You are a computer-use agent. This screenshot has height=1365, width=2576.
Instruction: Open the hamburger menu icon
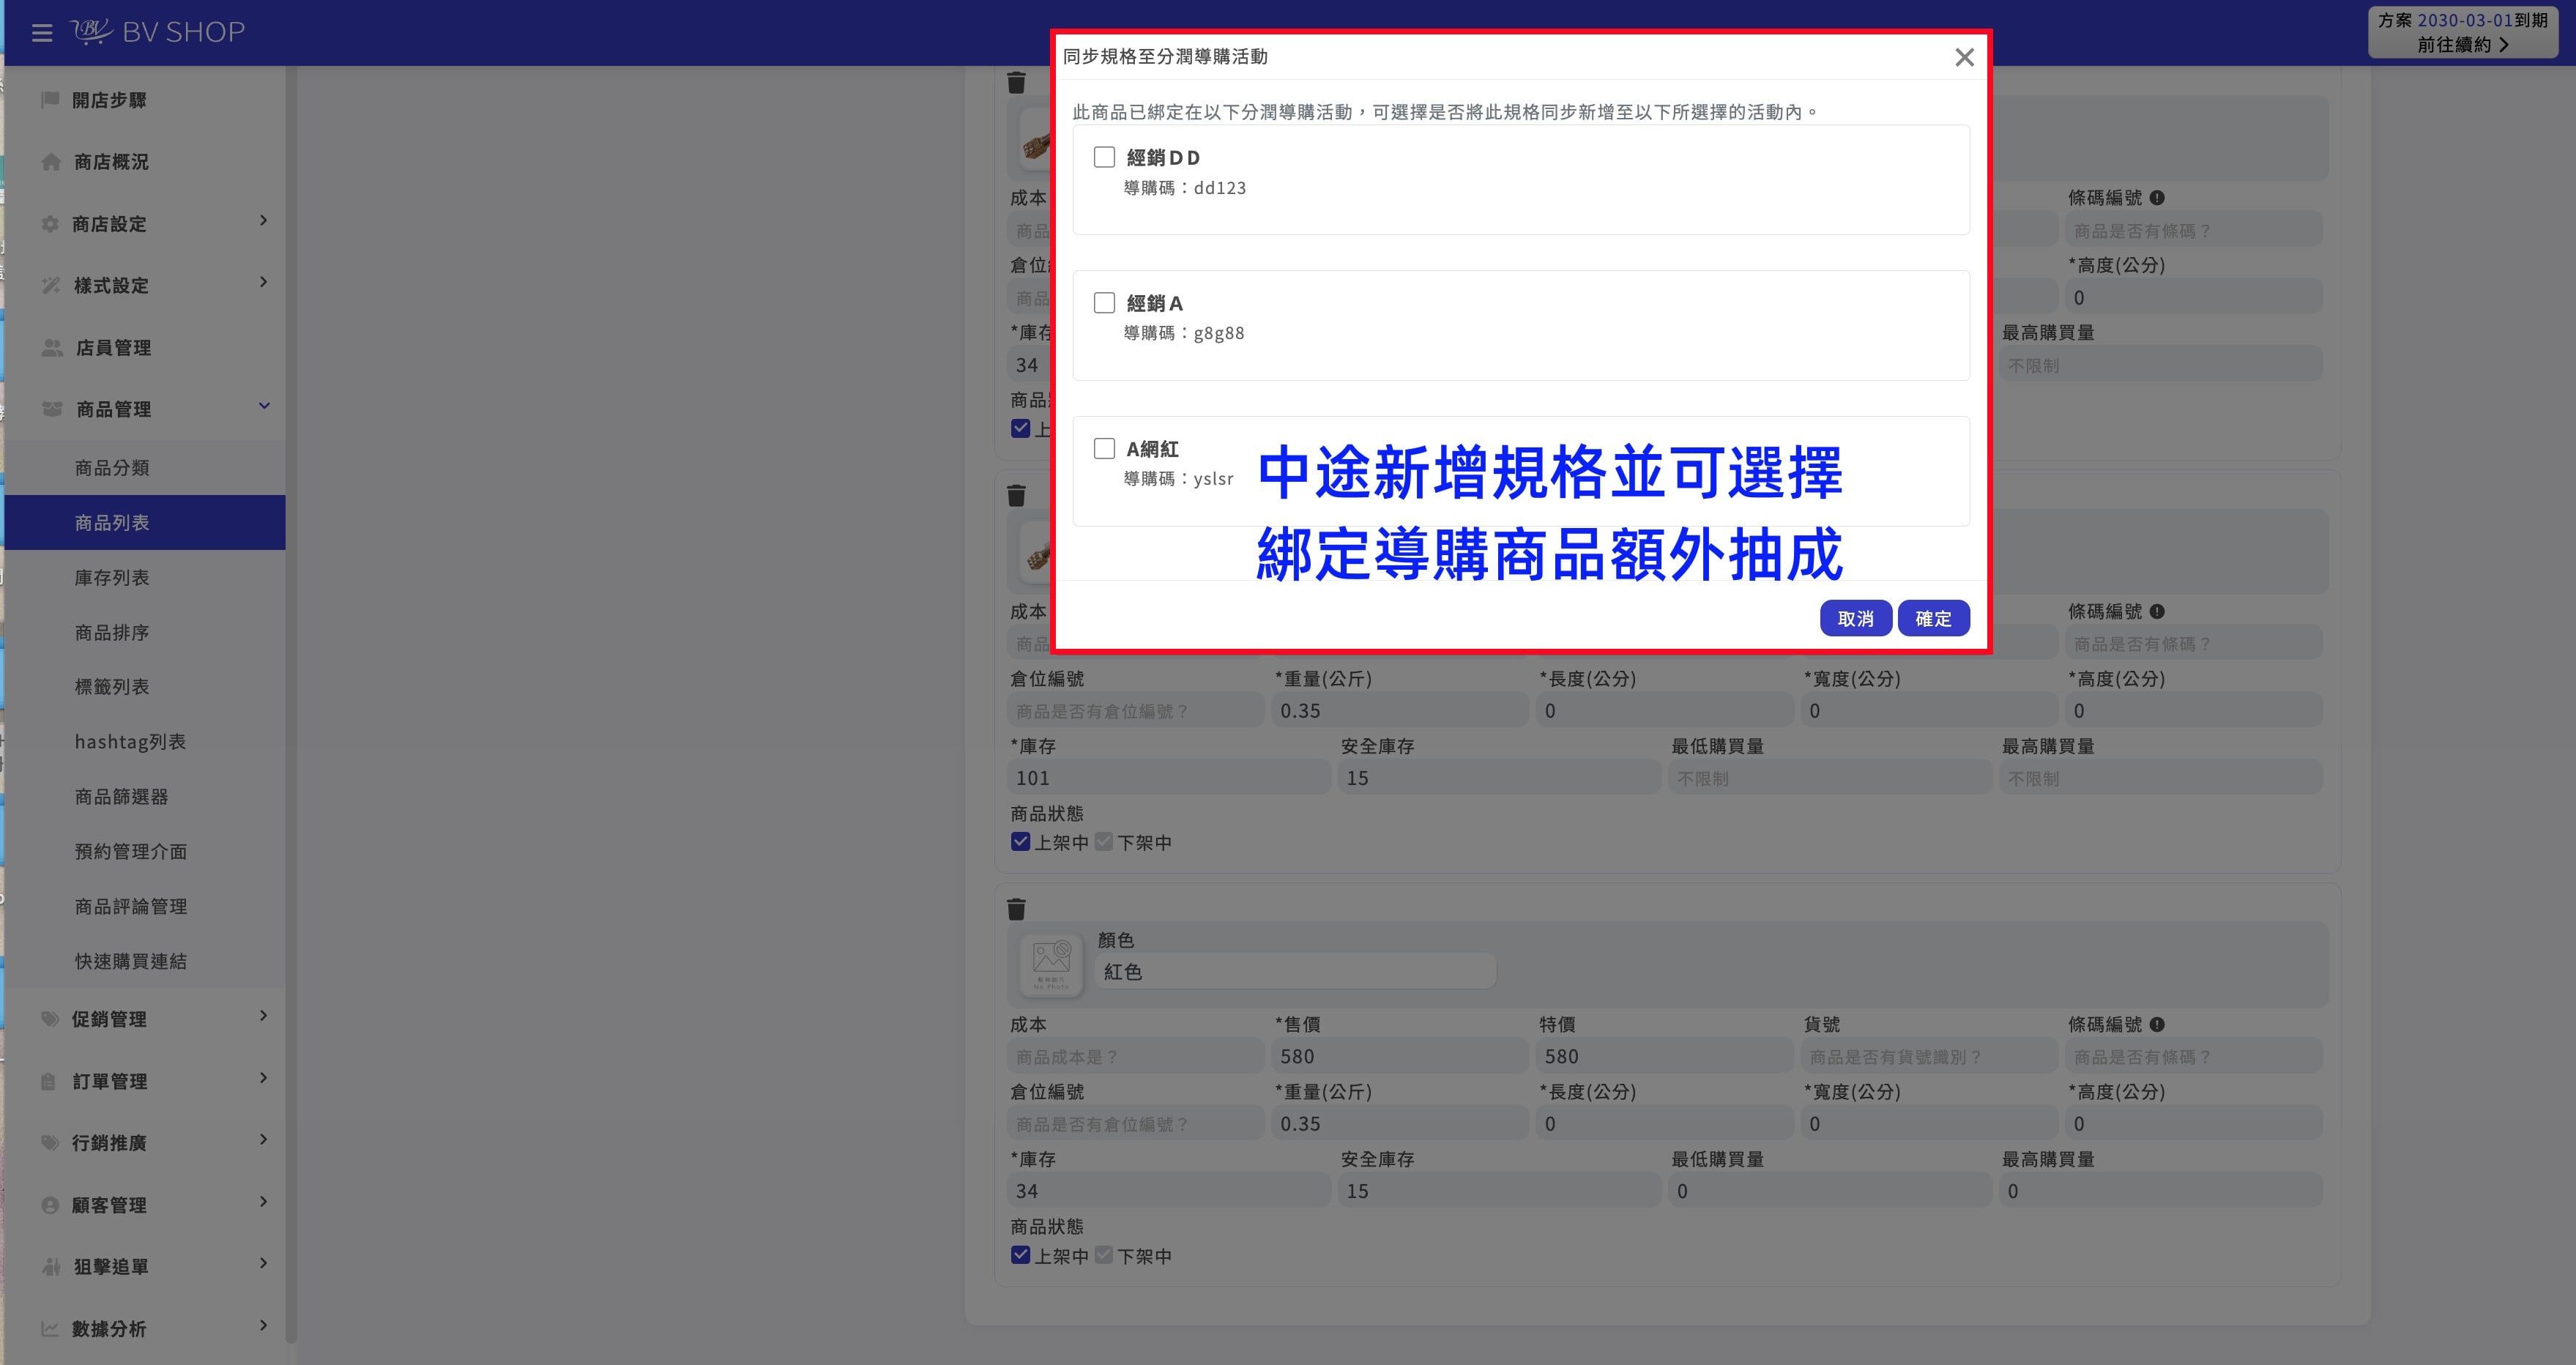click(x=42, y=33)
